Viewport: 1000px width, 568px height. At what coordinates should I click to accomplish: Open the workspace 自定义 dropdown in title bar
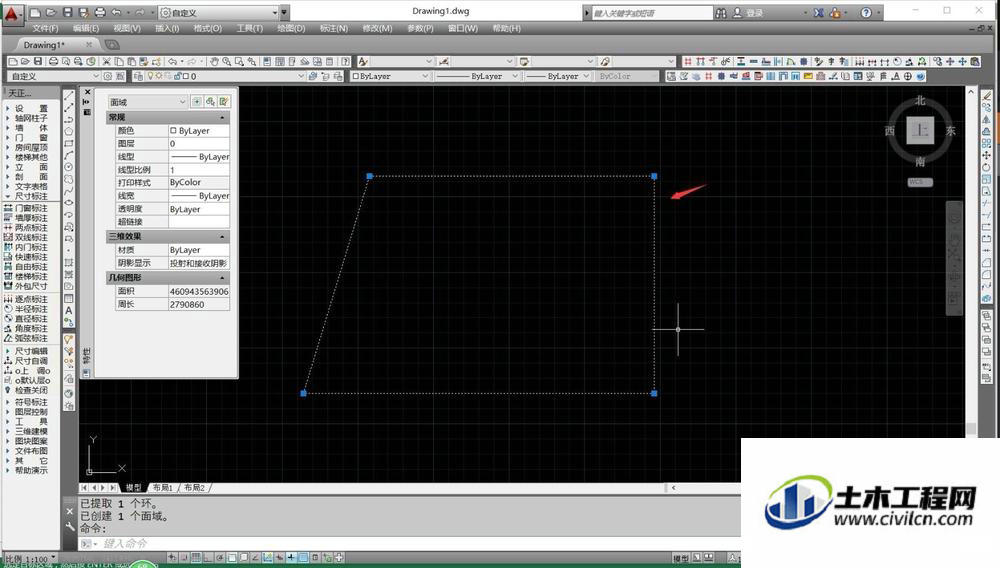218,13
